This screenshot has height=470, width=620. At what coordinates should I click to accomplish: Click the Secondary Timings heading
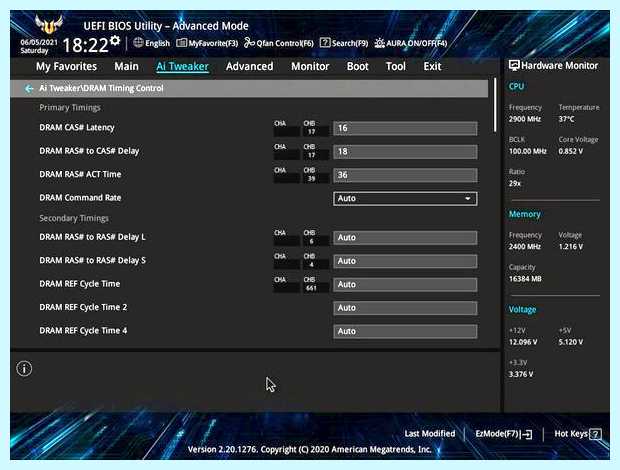tap(74, 218)
